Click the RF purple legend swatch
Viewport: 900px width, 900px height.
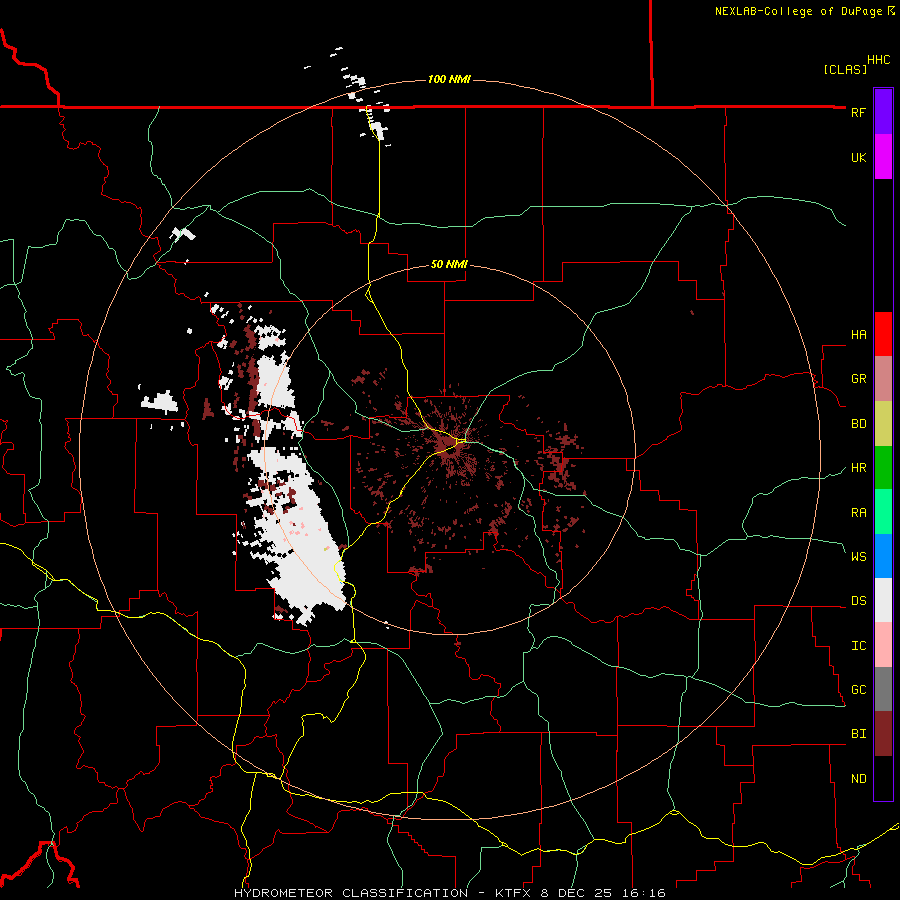pos(883,112)
